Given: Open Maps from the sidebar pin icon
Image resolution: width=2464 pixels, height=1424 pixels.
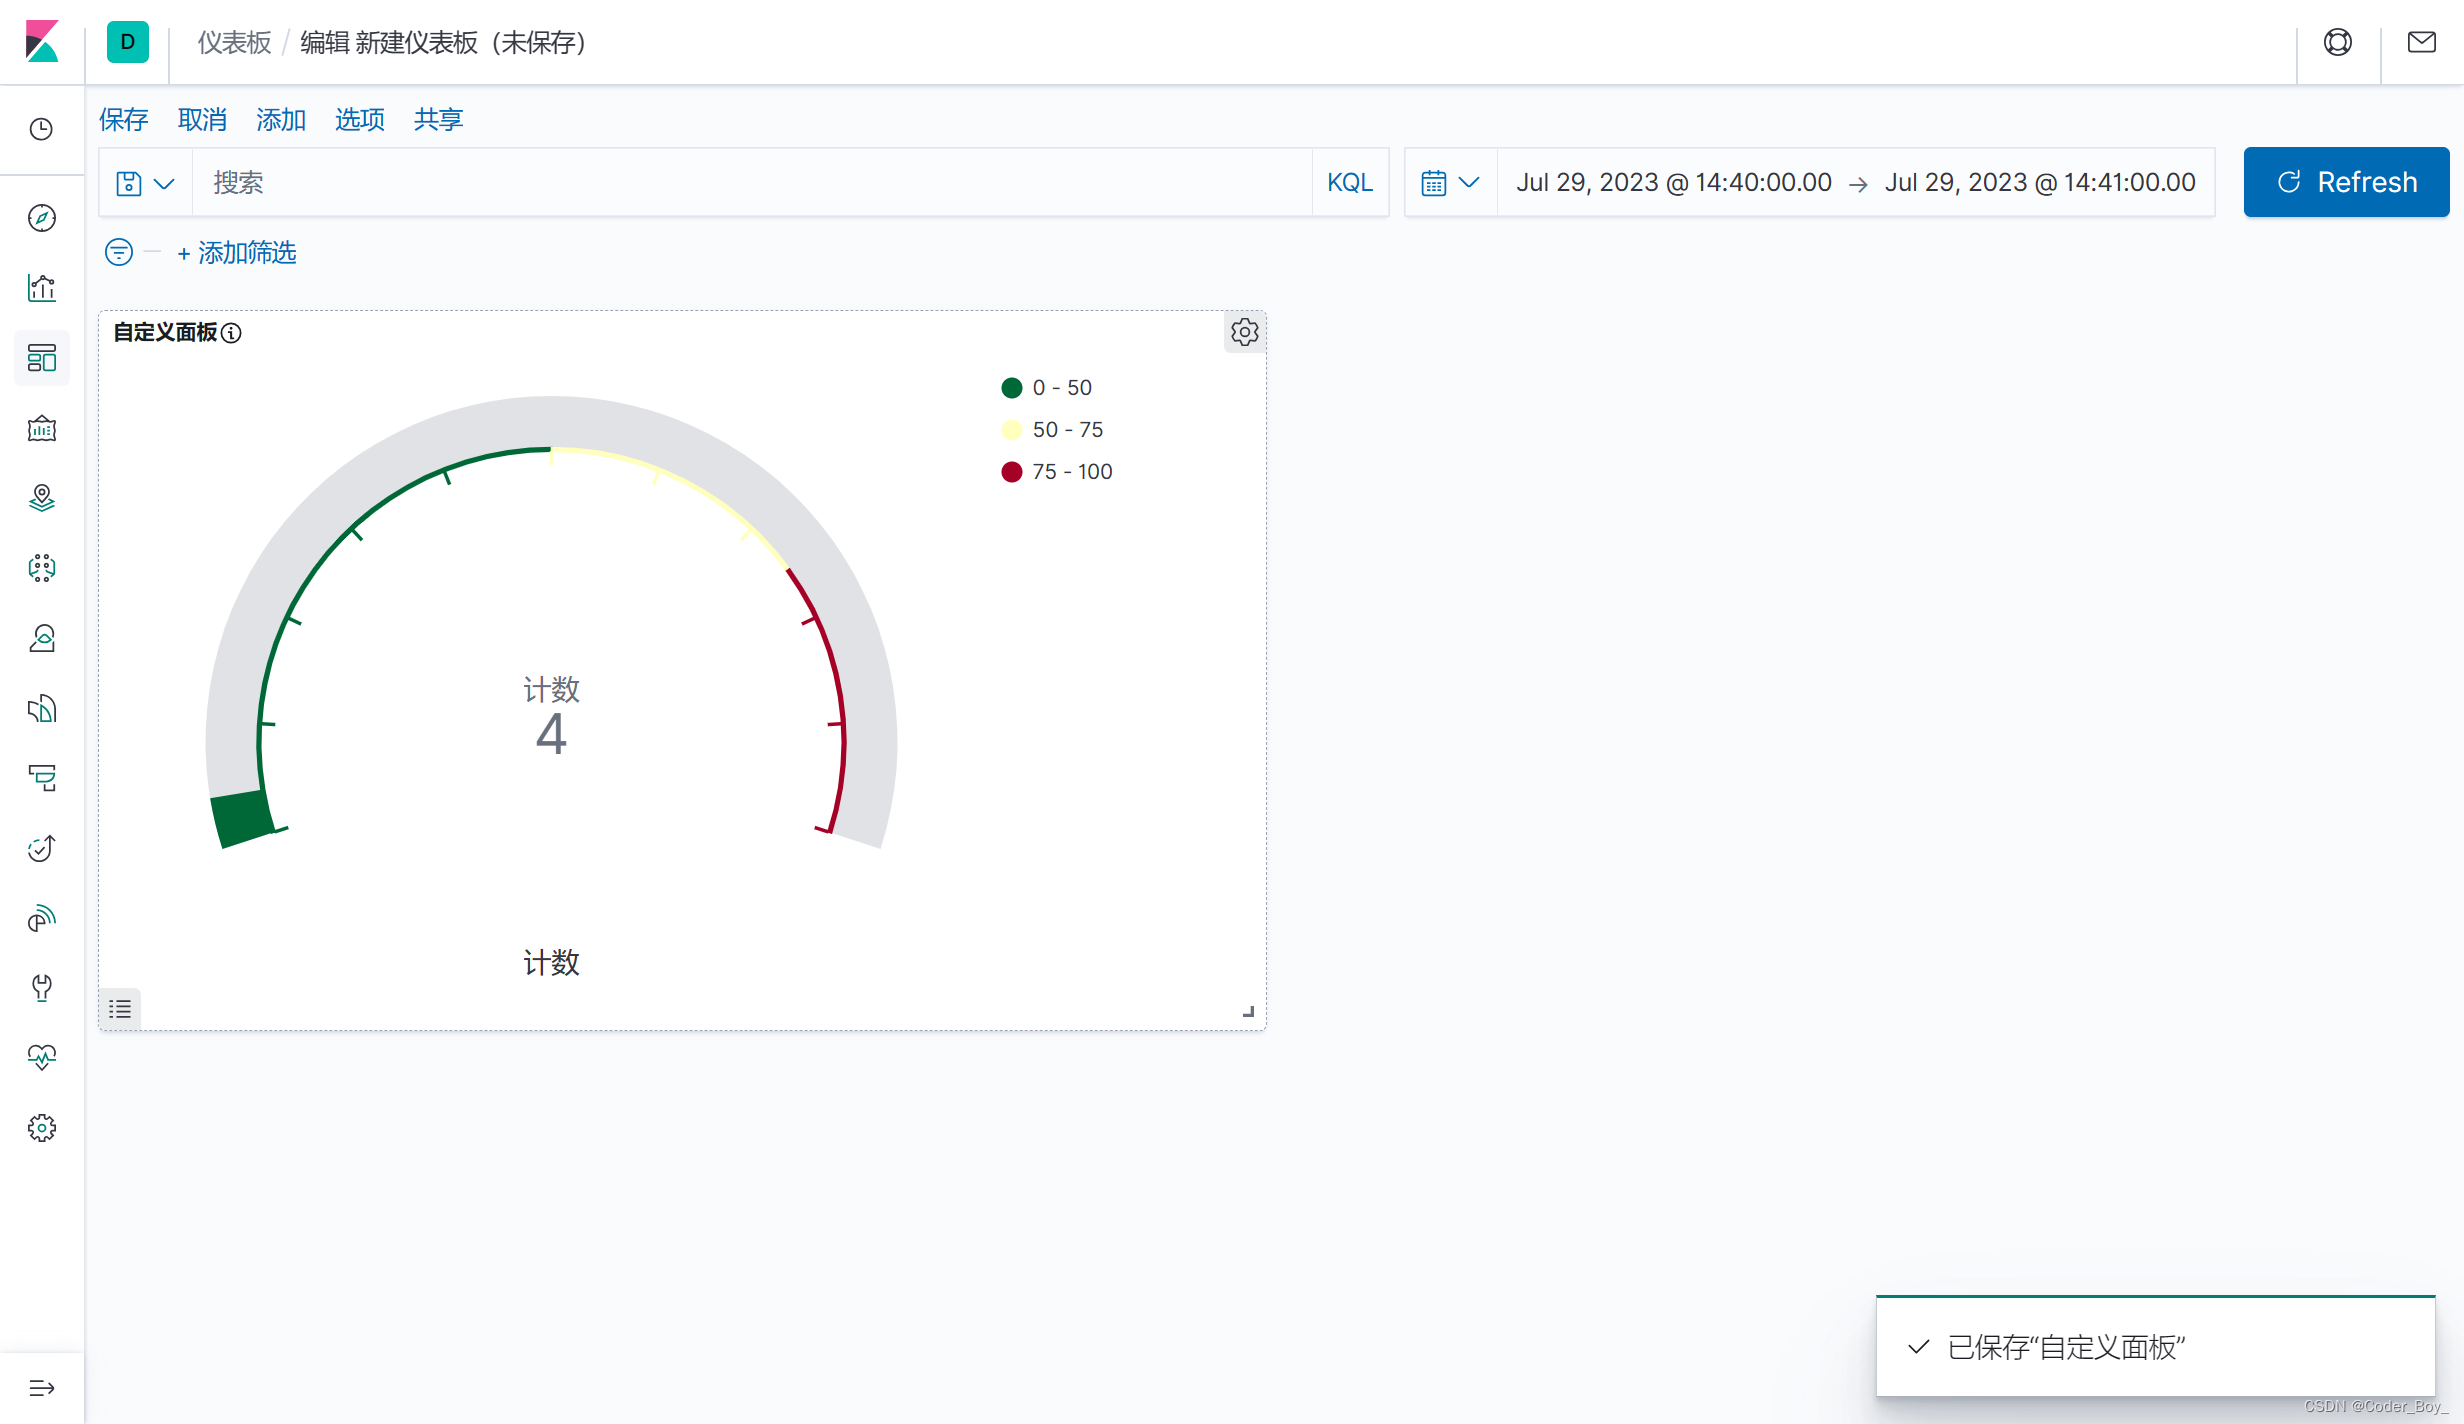Looking at the screenshot, I should (42, 498).
